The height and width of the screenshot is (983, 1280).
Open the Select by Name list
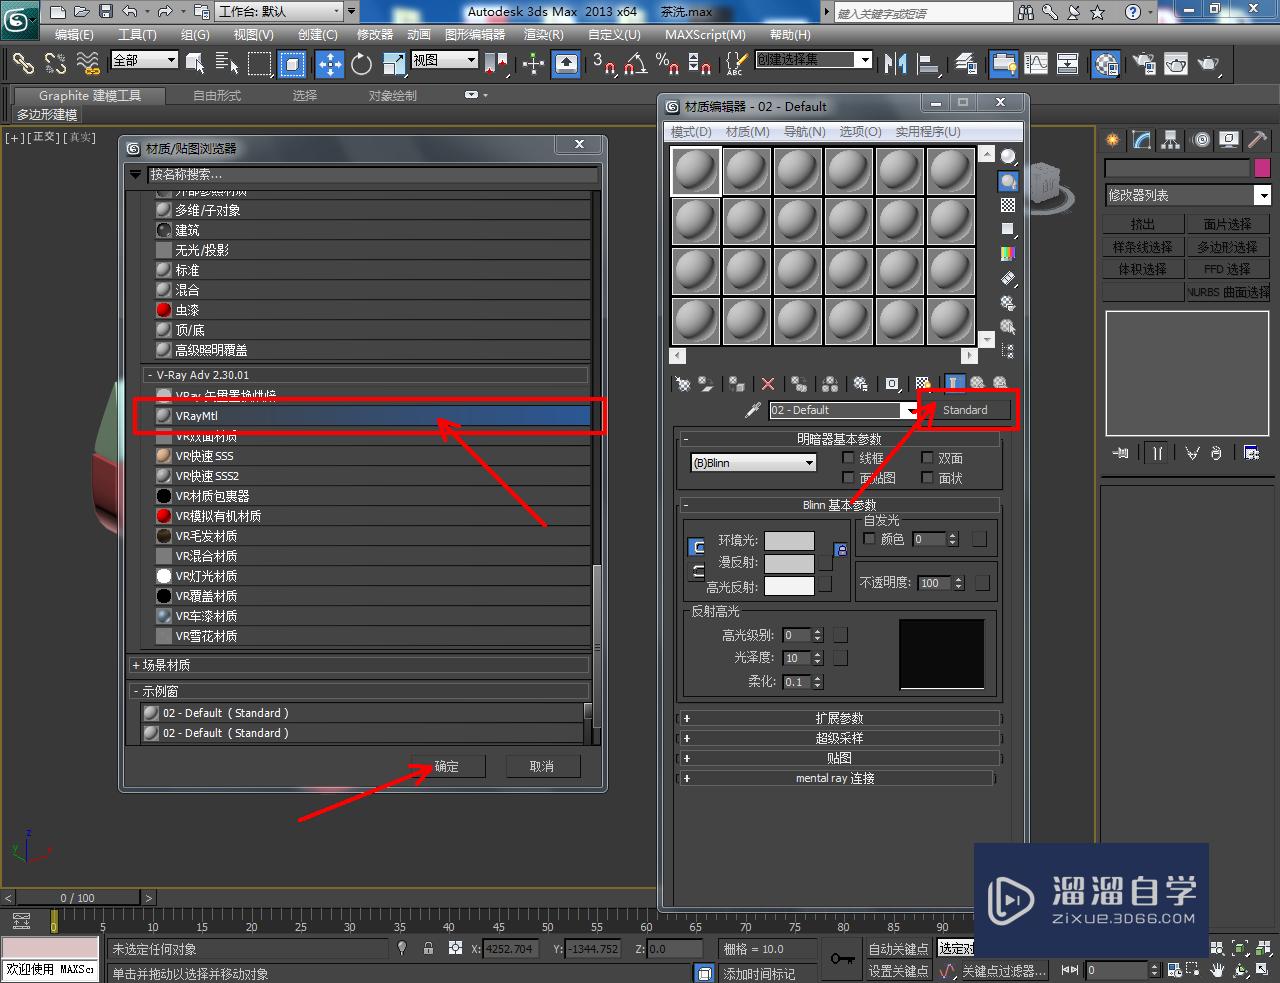pyautogui.click(x=227, y=64)
